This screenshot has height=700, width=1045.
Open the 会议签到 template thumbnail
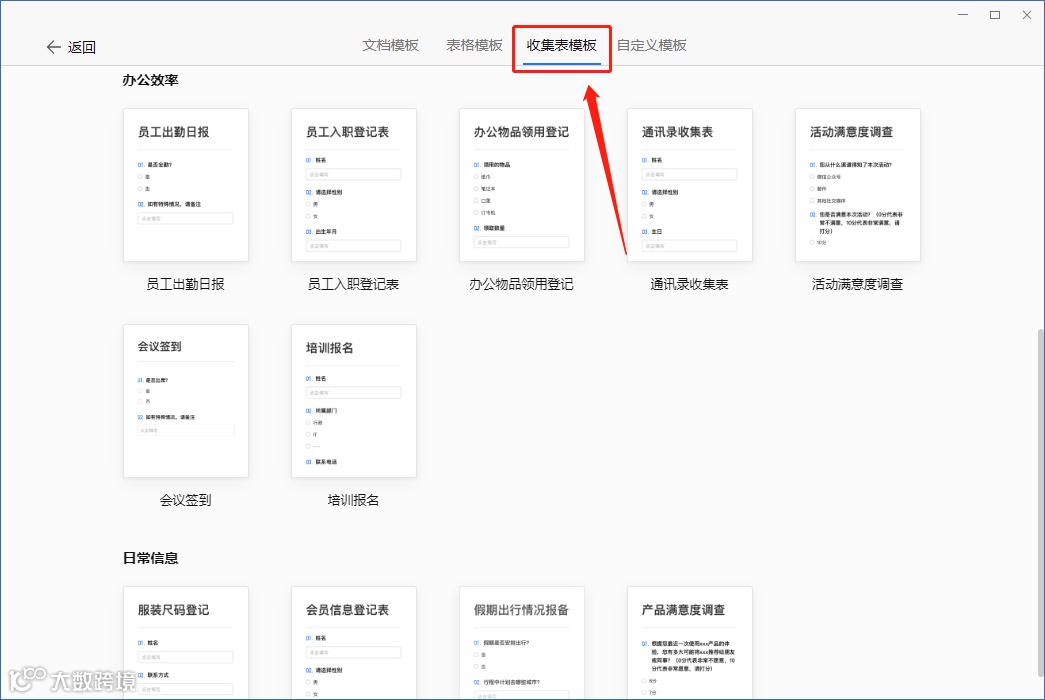click(x=186, y=401)
